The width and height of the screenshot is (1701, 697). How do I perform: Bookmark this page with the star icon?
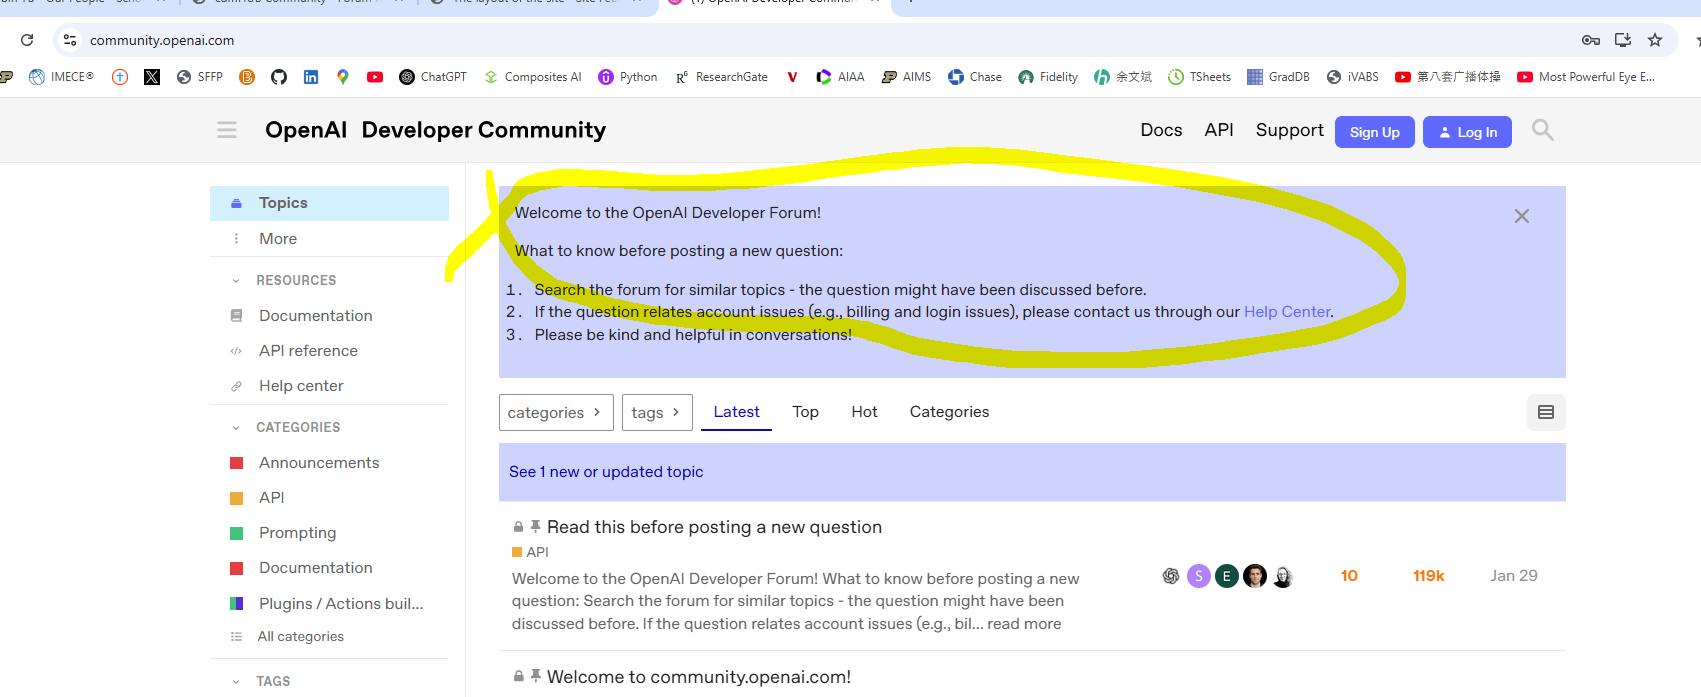pyautogui.click(x=1655, y=40)
